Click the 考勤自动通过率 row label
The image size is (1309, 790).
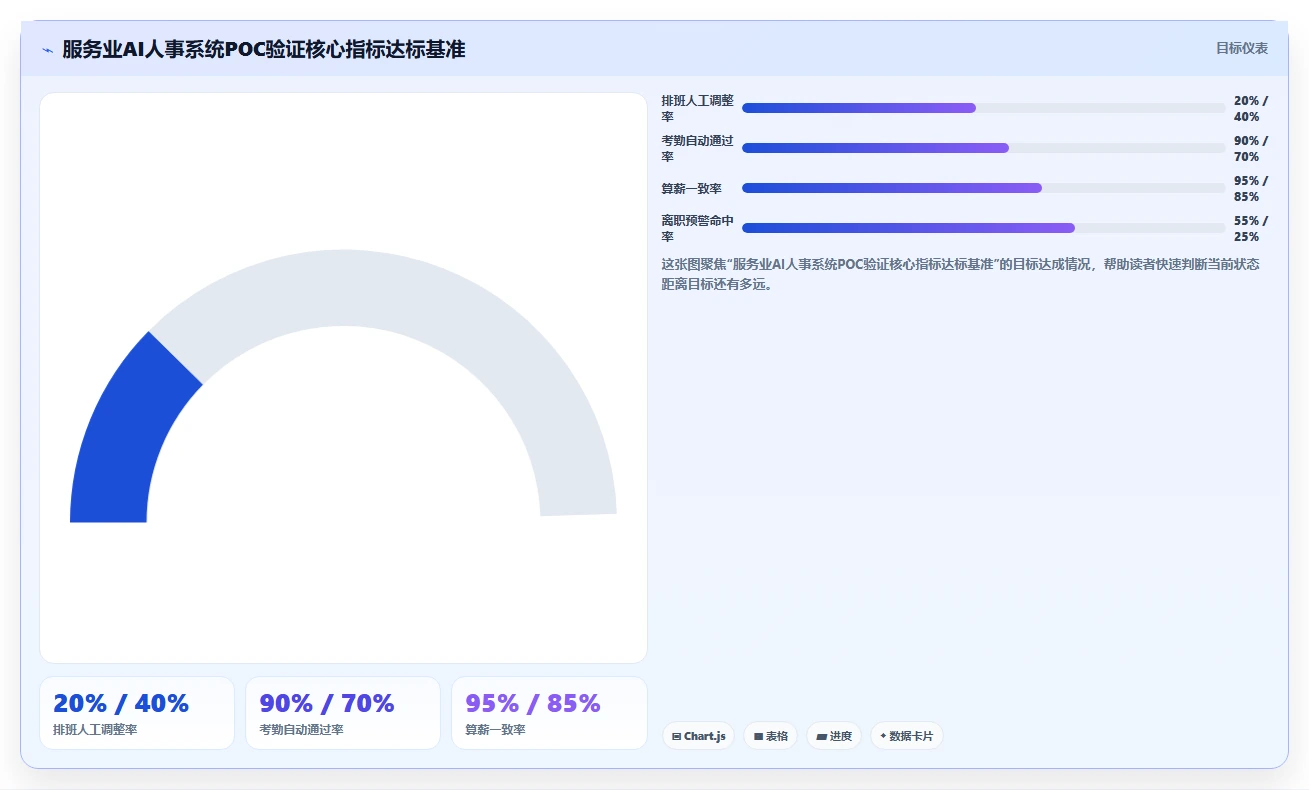(697, 149)
